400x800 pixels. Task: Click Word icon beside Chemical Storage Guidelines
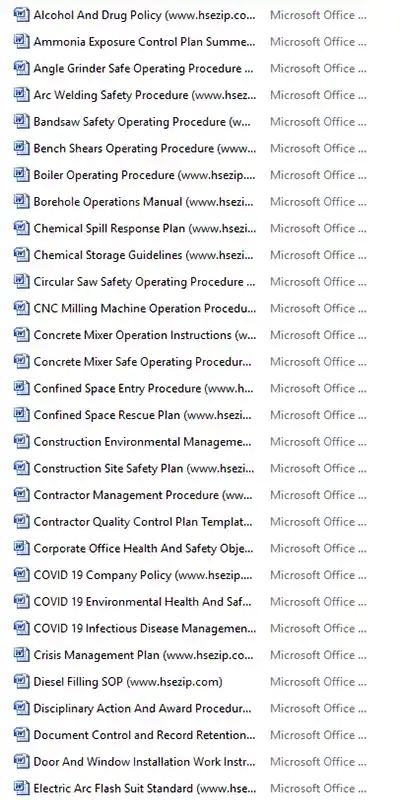click(x=21, y=255)
